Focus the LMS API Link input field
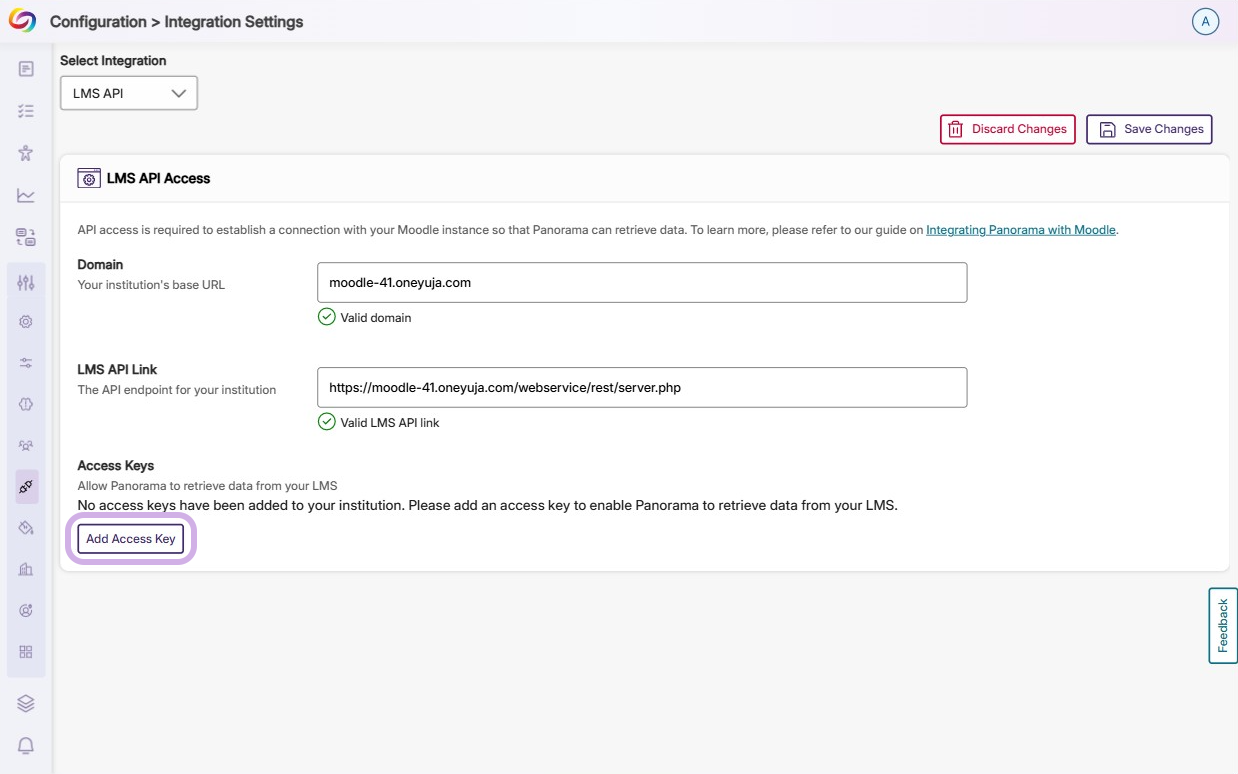 [x=642, y=387]
